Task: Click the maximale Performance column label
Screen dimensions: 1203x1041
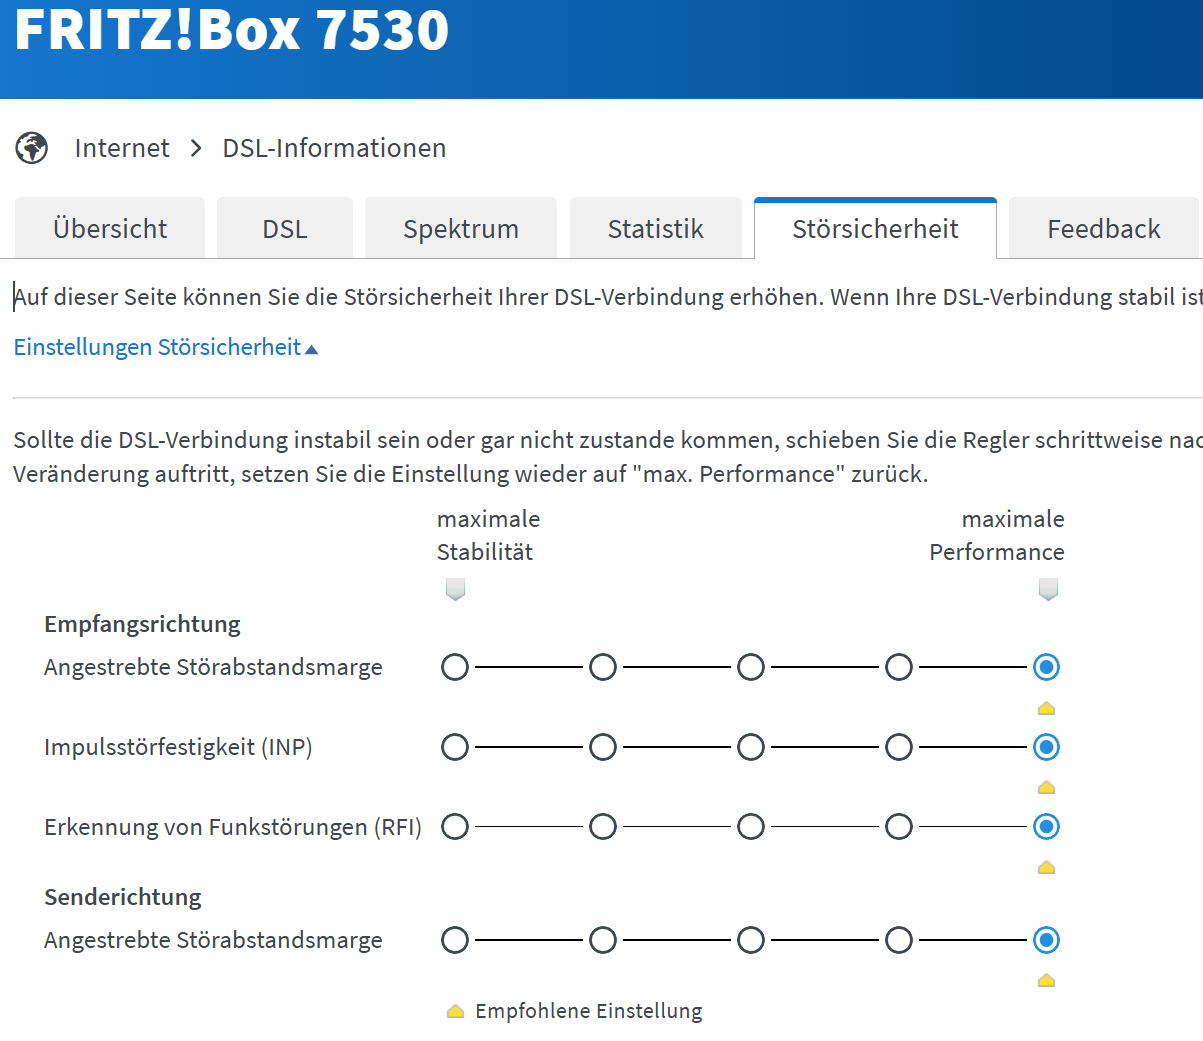Action: pos(997,535)
